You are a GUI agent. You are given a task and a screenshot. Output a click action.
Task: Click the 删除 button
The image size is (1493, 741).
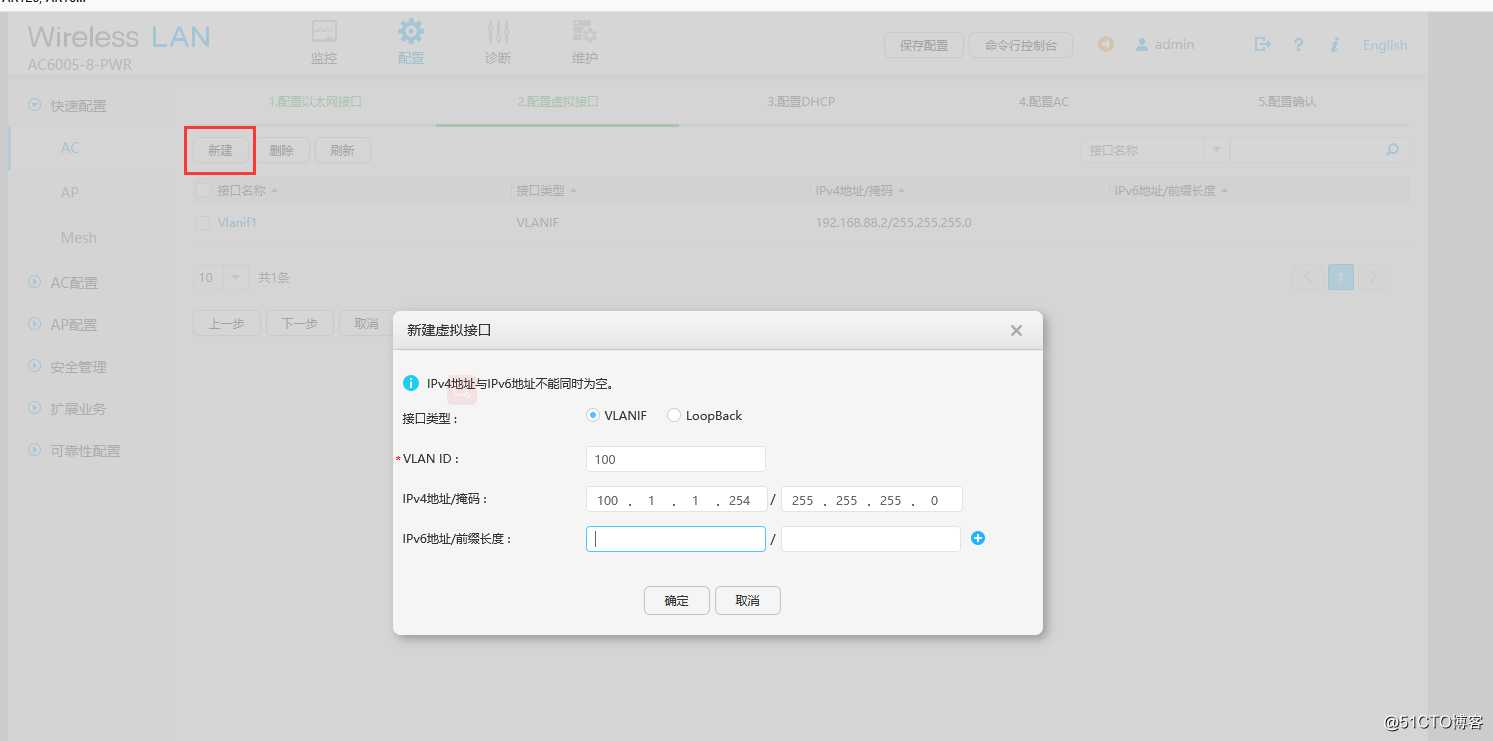coord(282,151)
